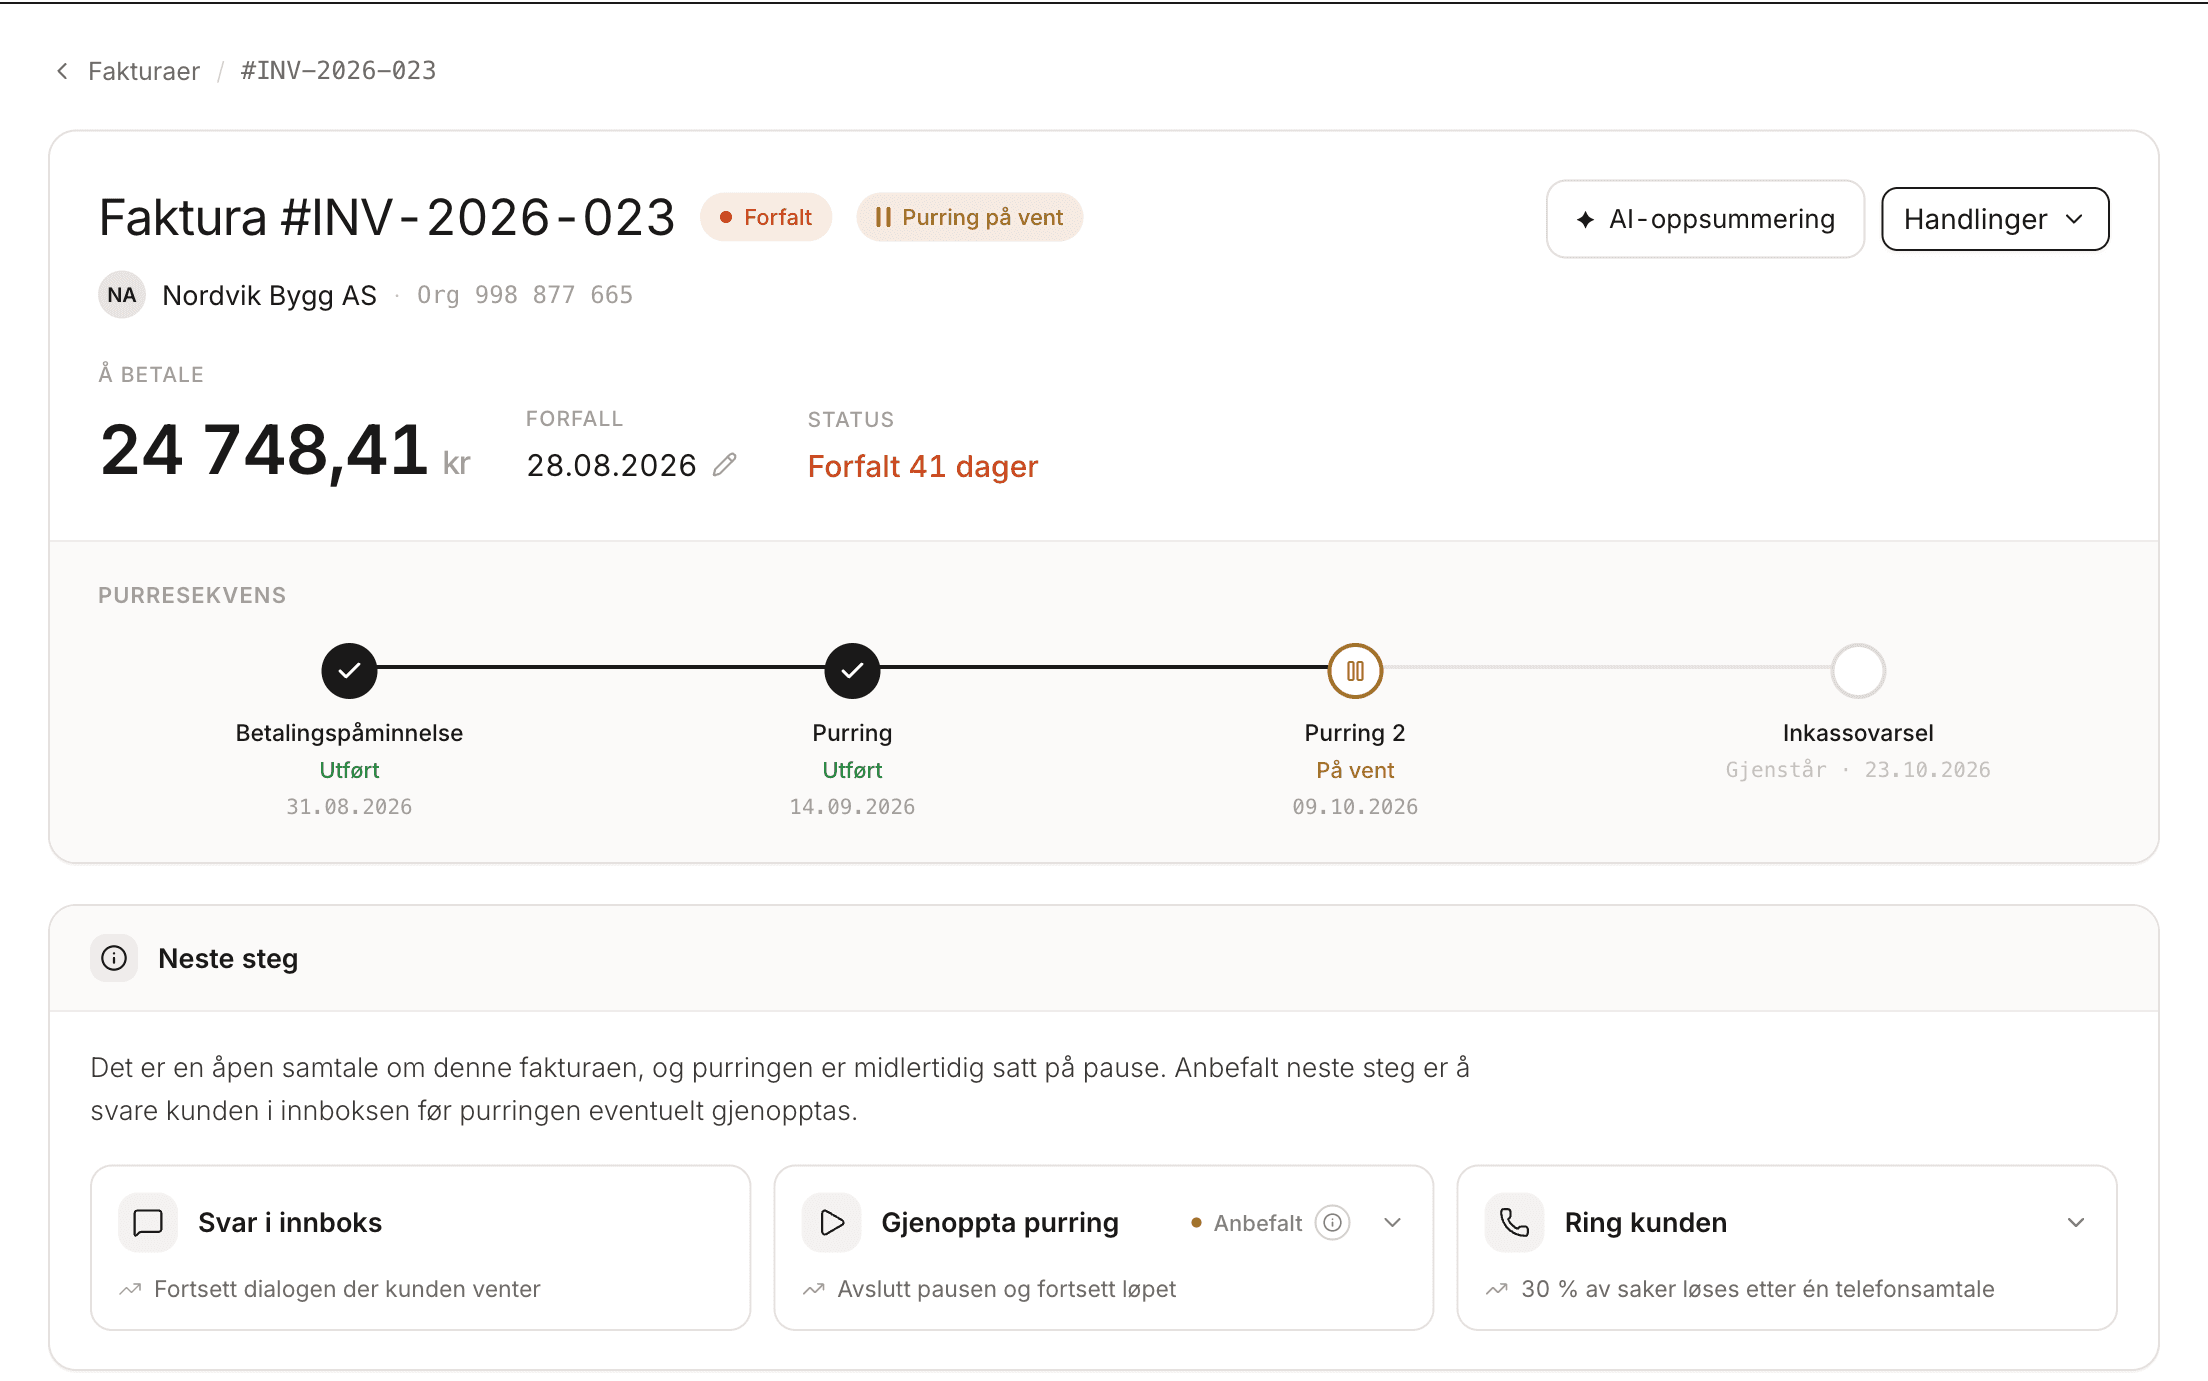Click the Purring på vent badge
The width and height of the screenshot is (2208, 1381).
(x=969, y=217)
